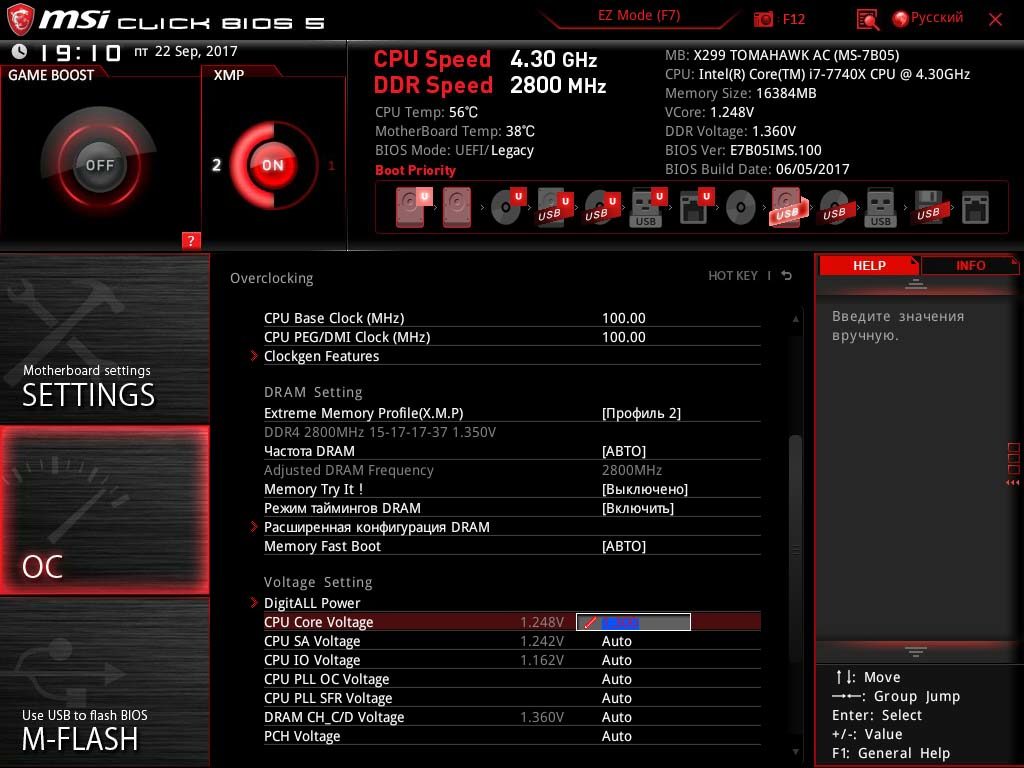1024x768 pixels.
Task: Open Memory Try It [Выключено] dropdown
Action: pos(645,489)
